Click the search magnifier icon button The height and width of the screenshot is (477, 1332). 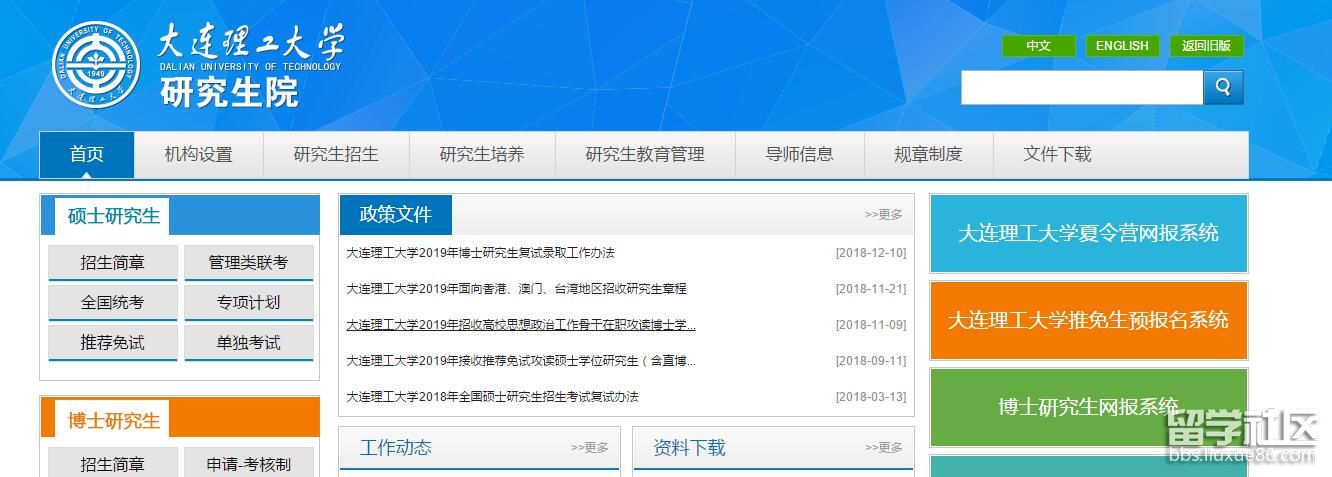(1223, 88)
